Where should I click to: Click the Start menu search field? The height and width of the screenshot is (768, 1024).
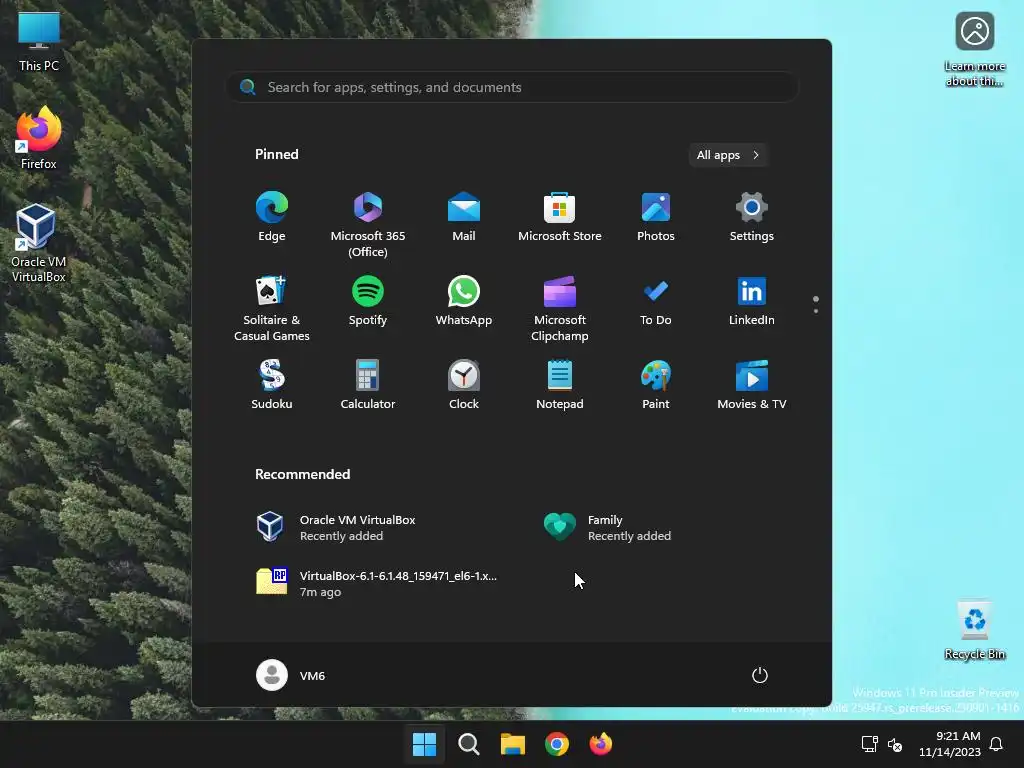click(512, 87)
